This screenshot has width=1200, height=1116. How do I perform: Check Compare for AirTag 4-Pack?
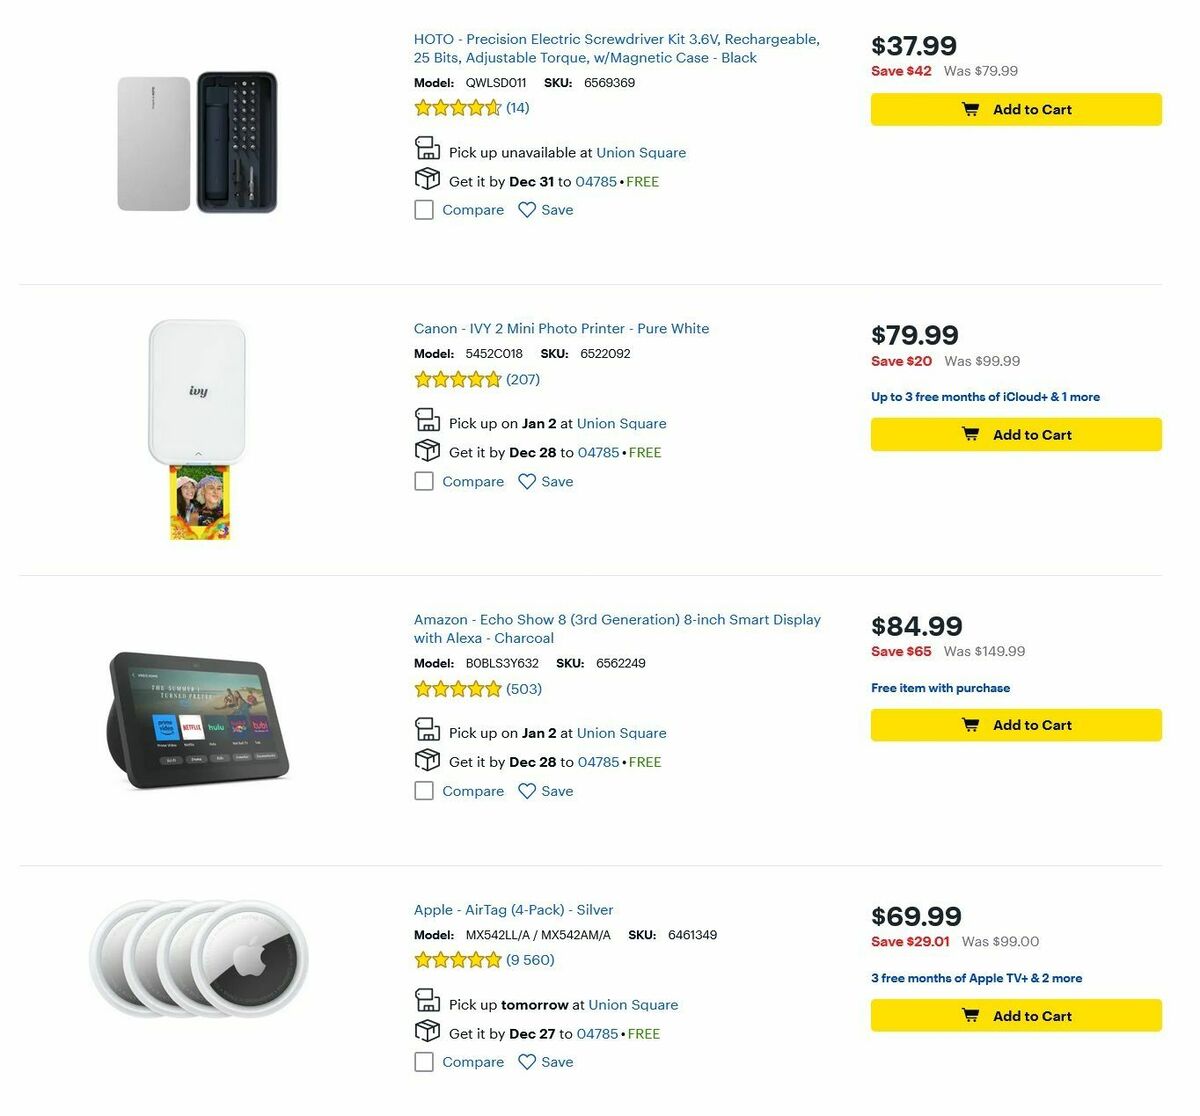[424, 1062]
